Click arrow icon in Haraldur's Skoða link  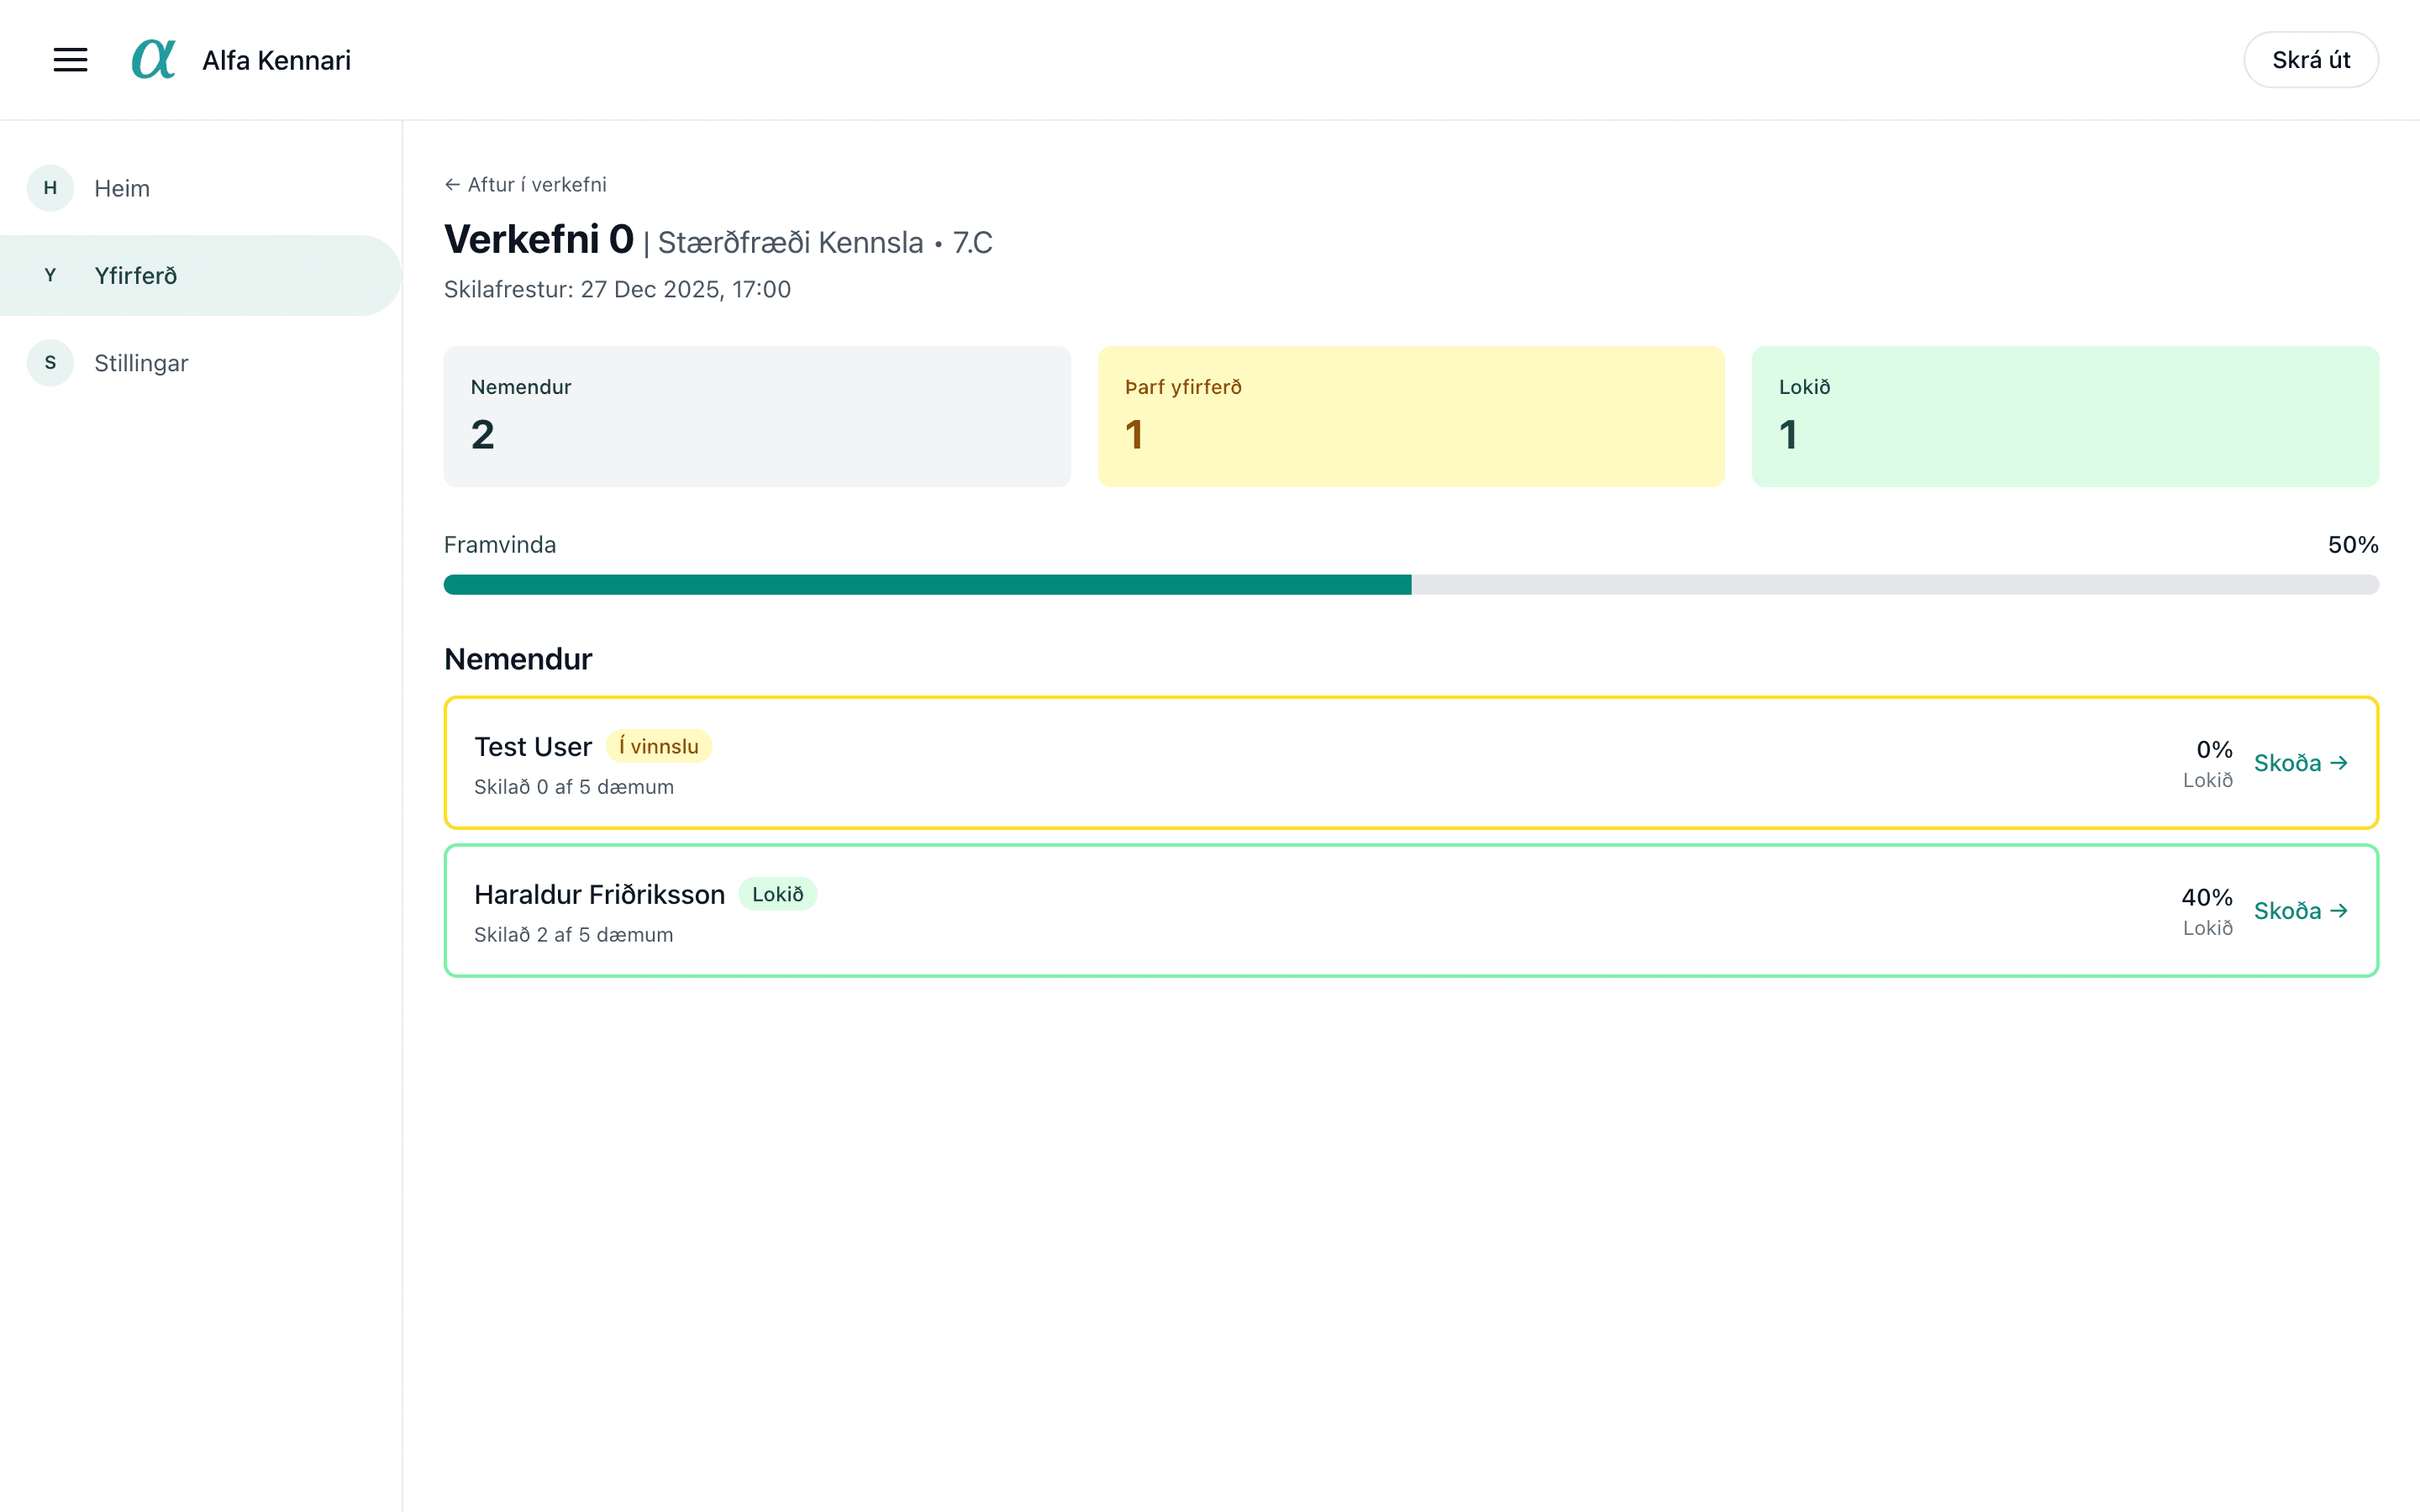(2339, 911)
